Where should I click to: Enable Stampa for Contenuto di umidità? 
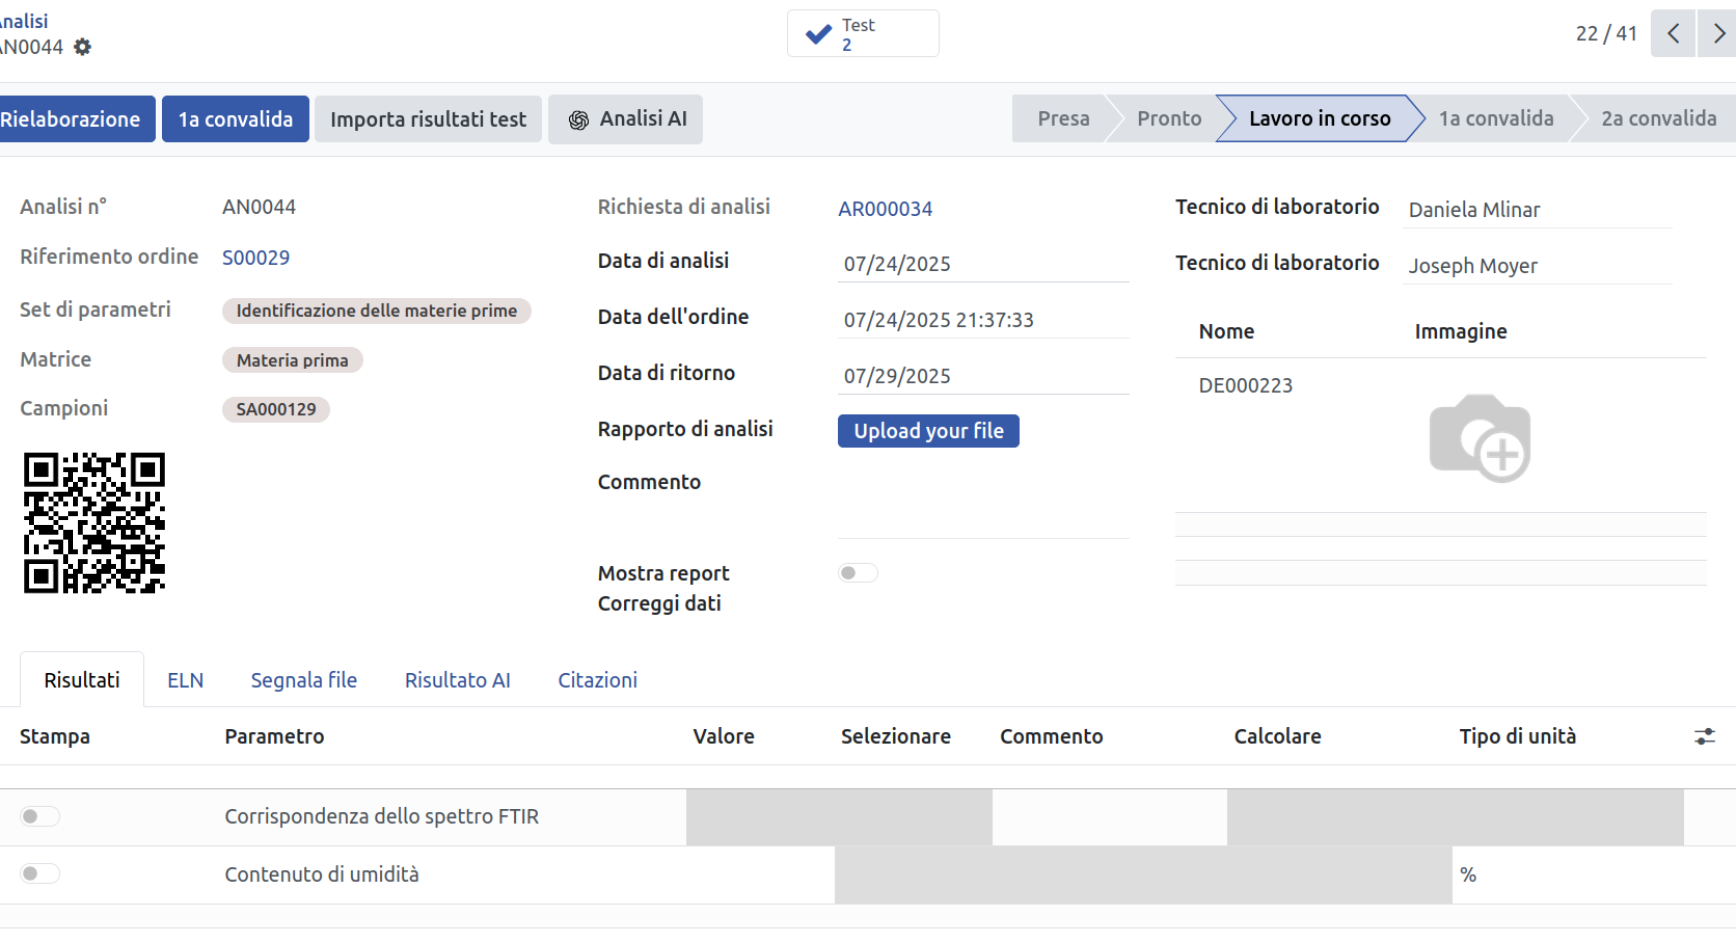coord(40,874)
